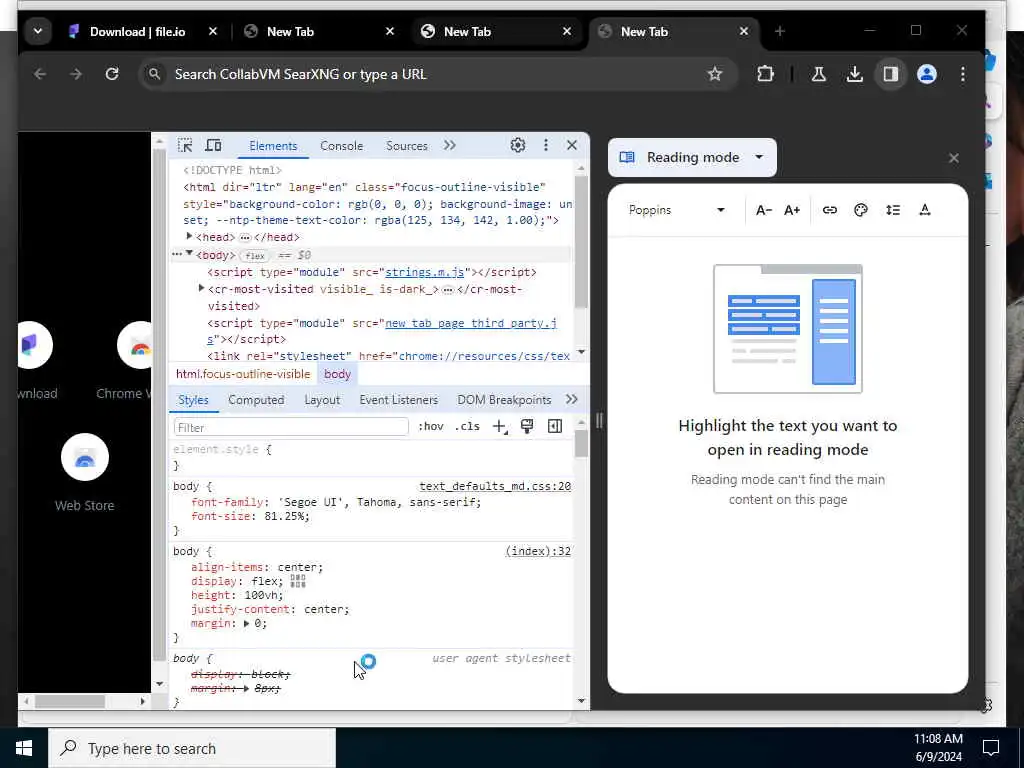Image resolution: width=1024 pixels, height=768 pixels.
Task: Open the strings.m.js source link
Action: 424,272
